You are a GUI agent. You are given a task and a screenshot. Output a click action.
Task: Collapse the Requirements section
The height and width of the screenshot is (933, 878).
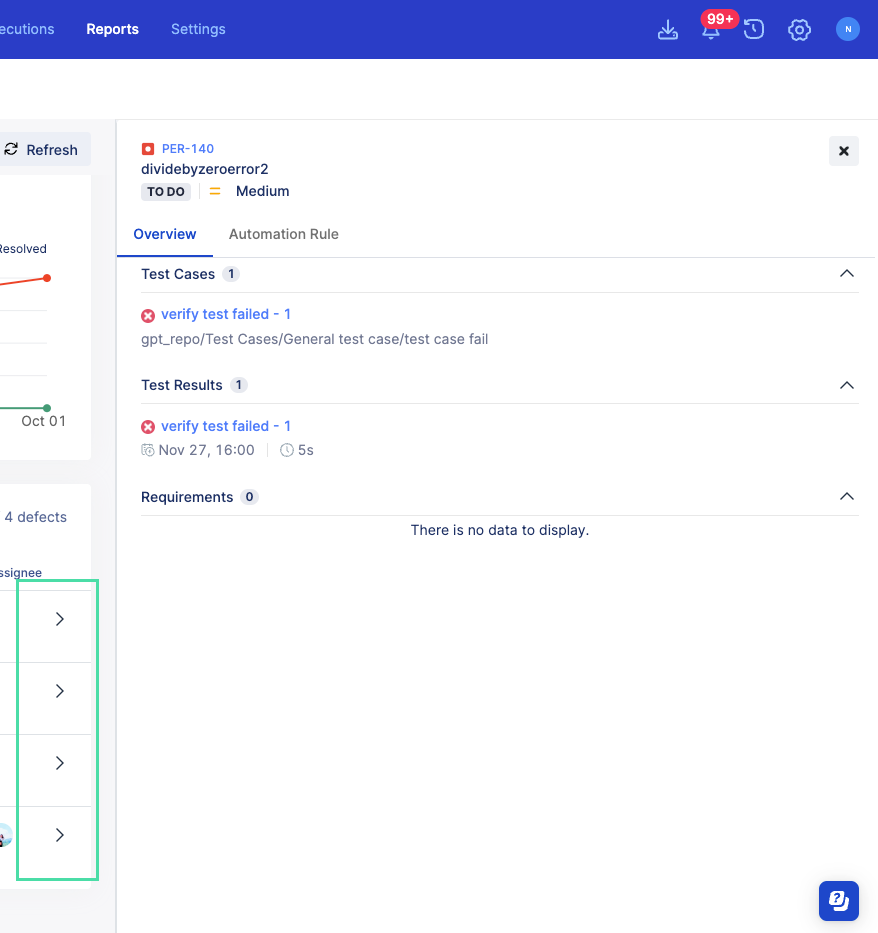847,496
